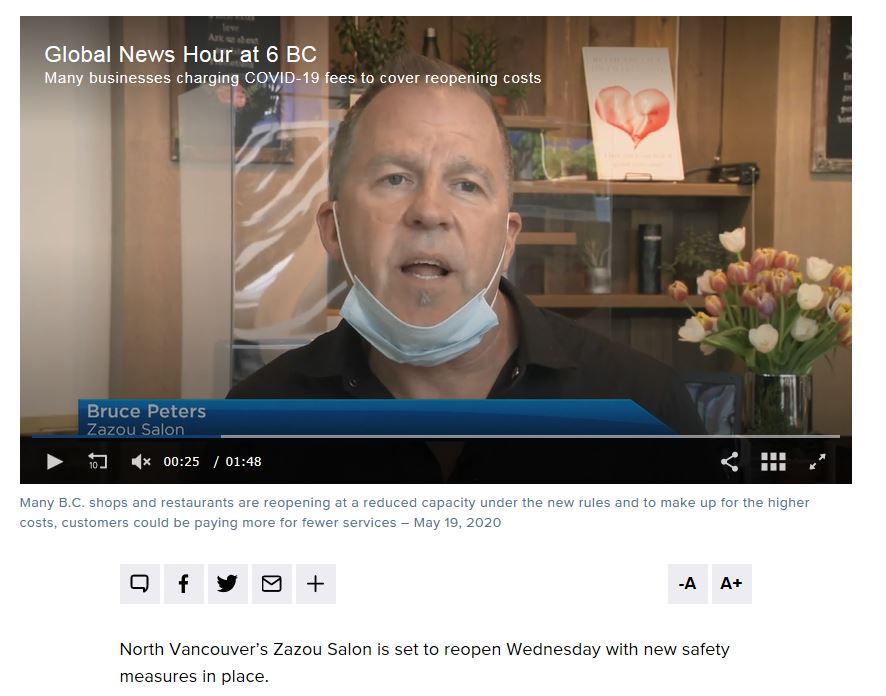Expand more sharing options plus
Viewport: 886px width, 696px height.
coord(316,583)
